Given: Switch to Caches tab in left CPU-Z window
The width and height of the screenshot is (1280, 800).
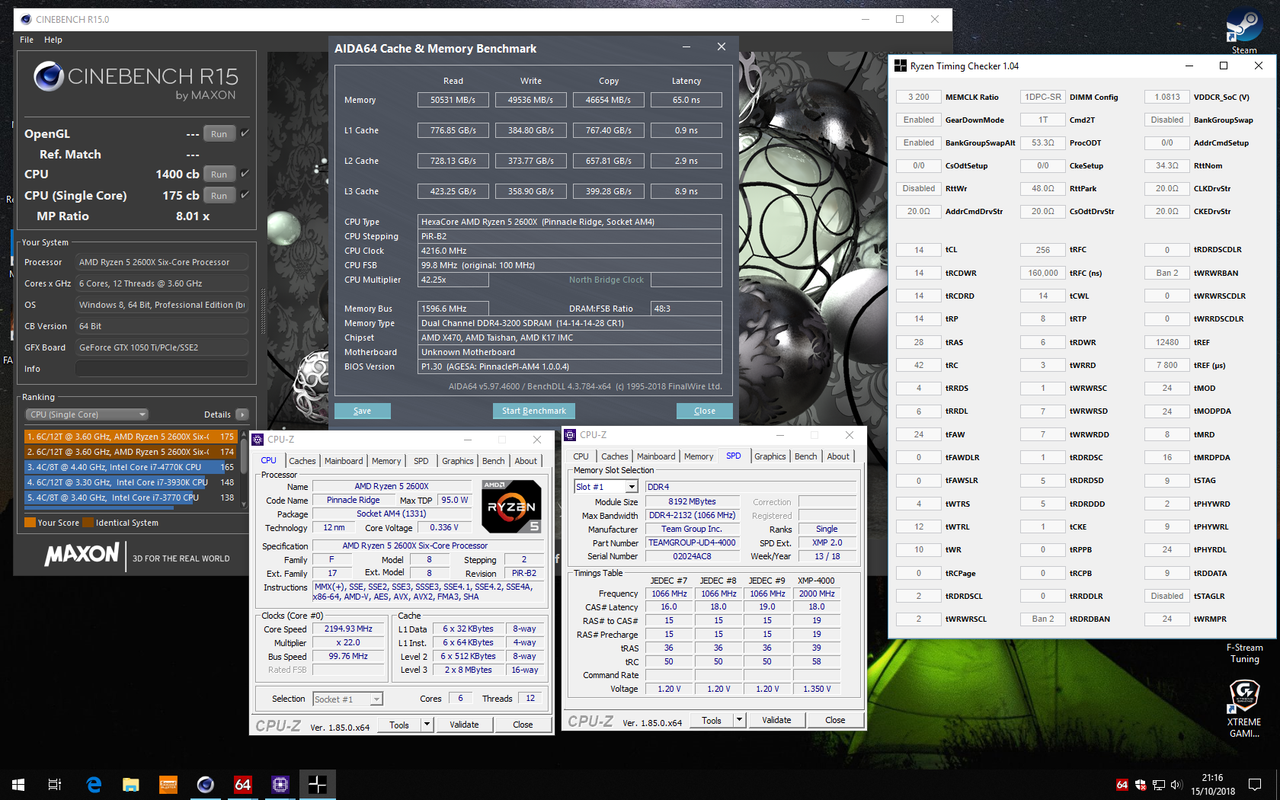Looking at the screenshot, I should [x=302, y=461].
